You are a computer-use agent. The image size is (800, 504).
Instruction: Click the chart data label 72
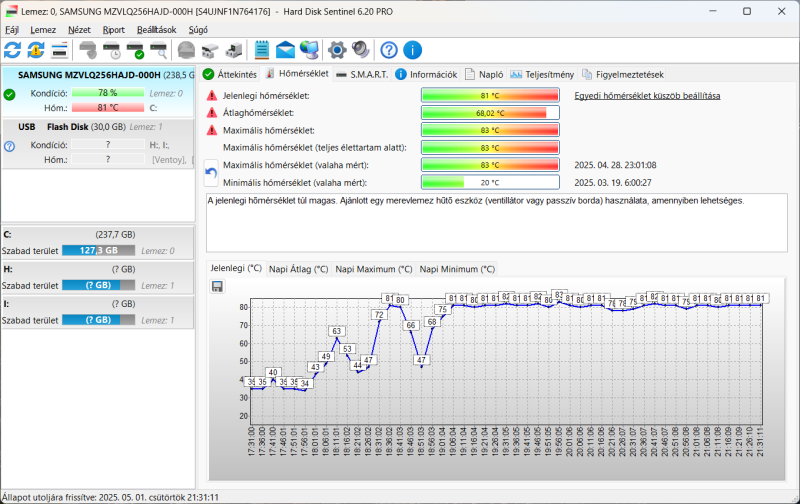pos(379,315)
